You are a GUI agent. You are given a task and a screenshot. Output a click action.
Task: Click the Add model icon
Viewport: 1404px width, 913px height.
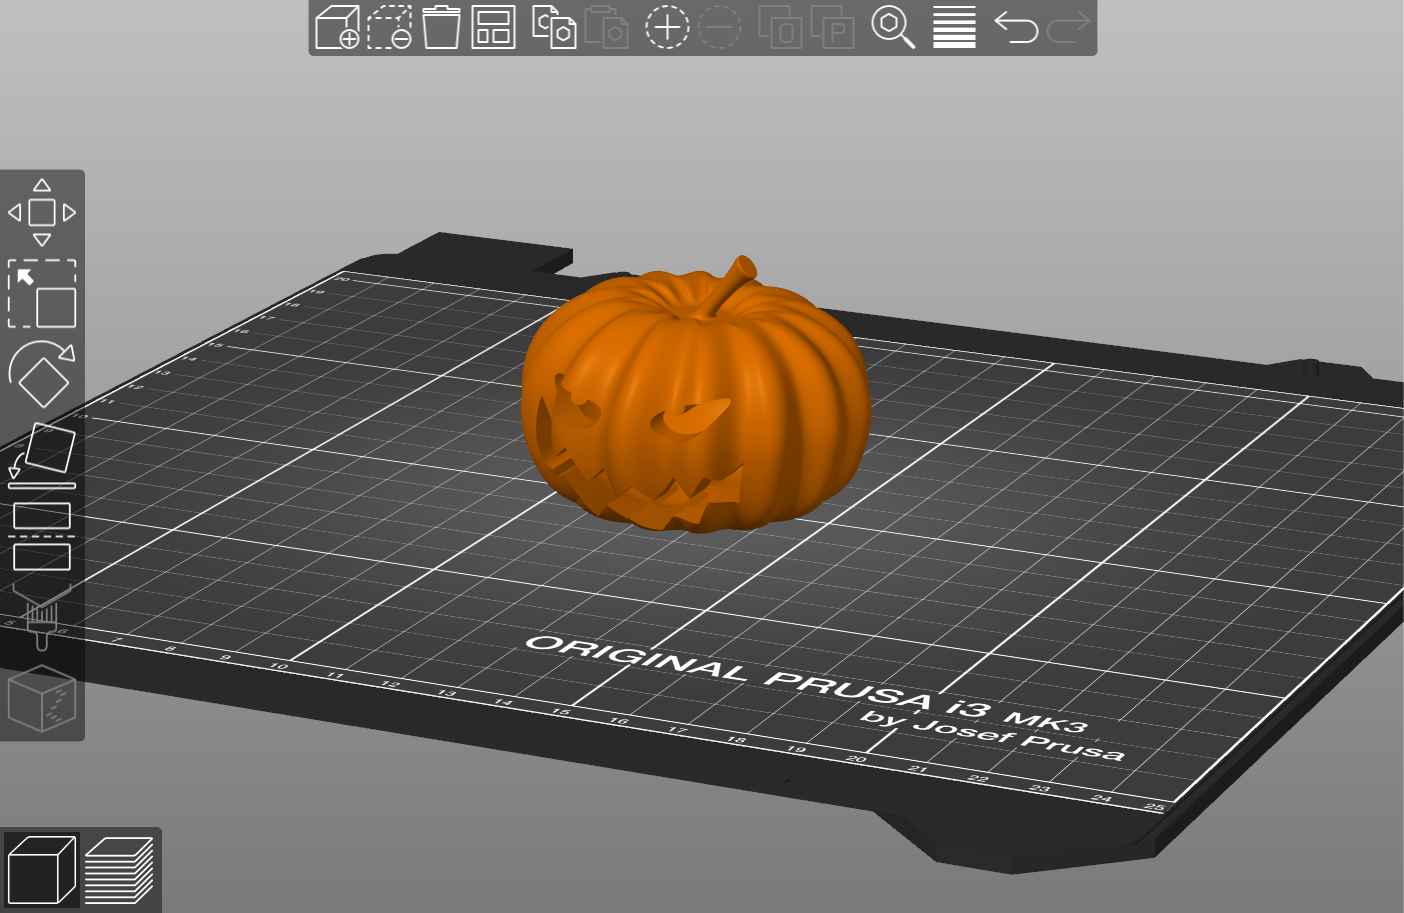[x=337, y=27]
